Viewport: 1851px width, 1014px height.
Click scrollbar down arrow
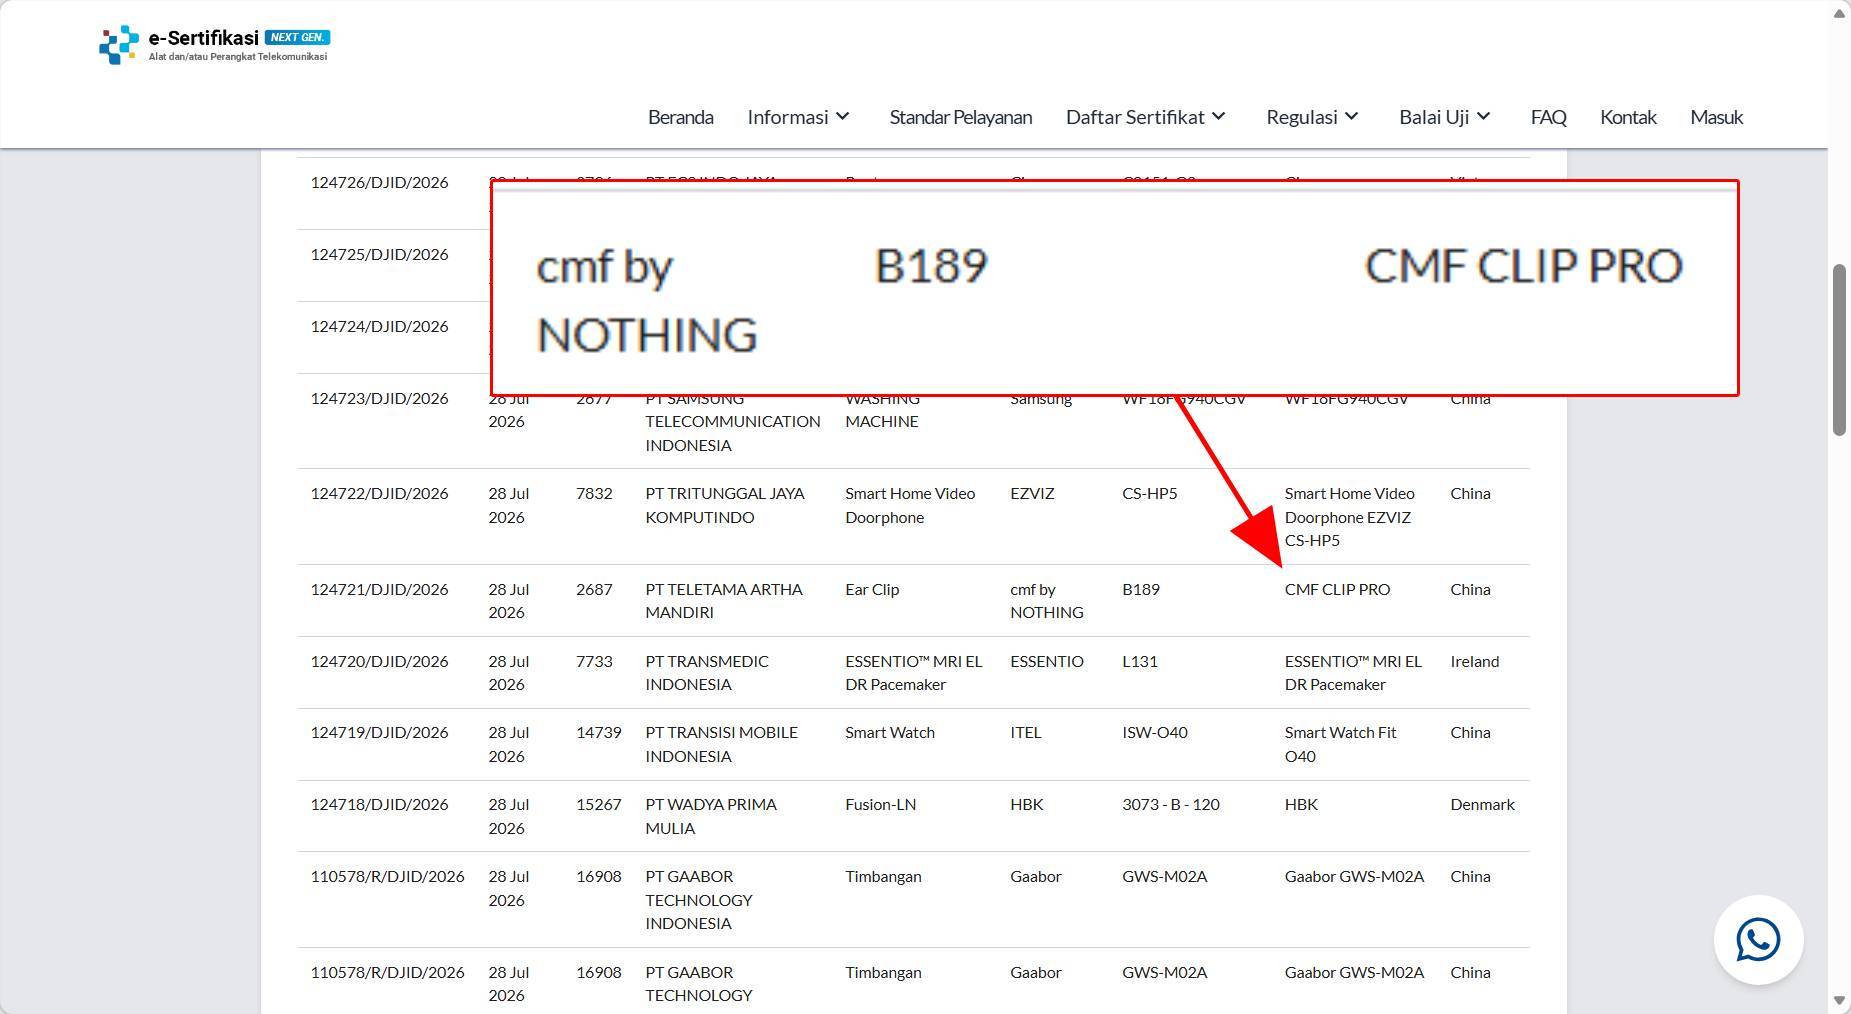pyautogui.click(x=1839, y=1001)
